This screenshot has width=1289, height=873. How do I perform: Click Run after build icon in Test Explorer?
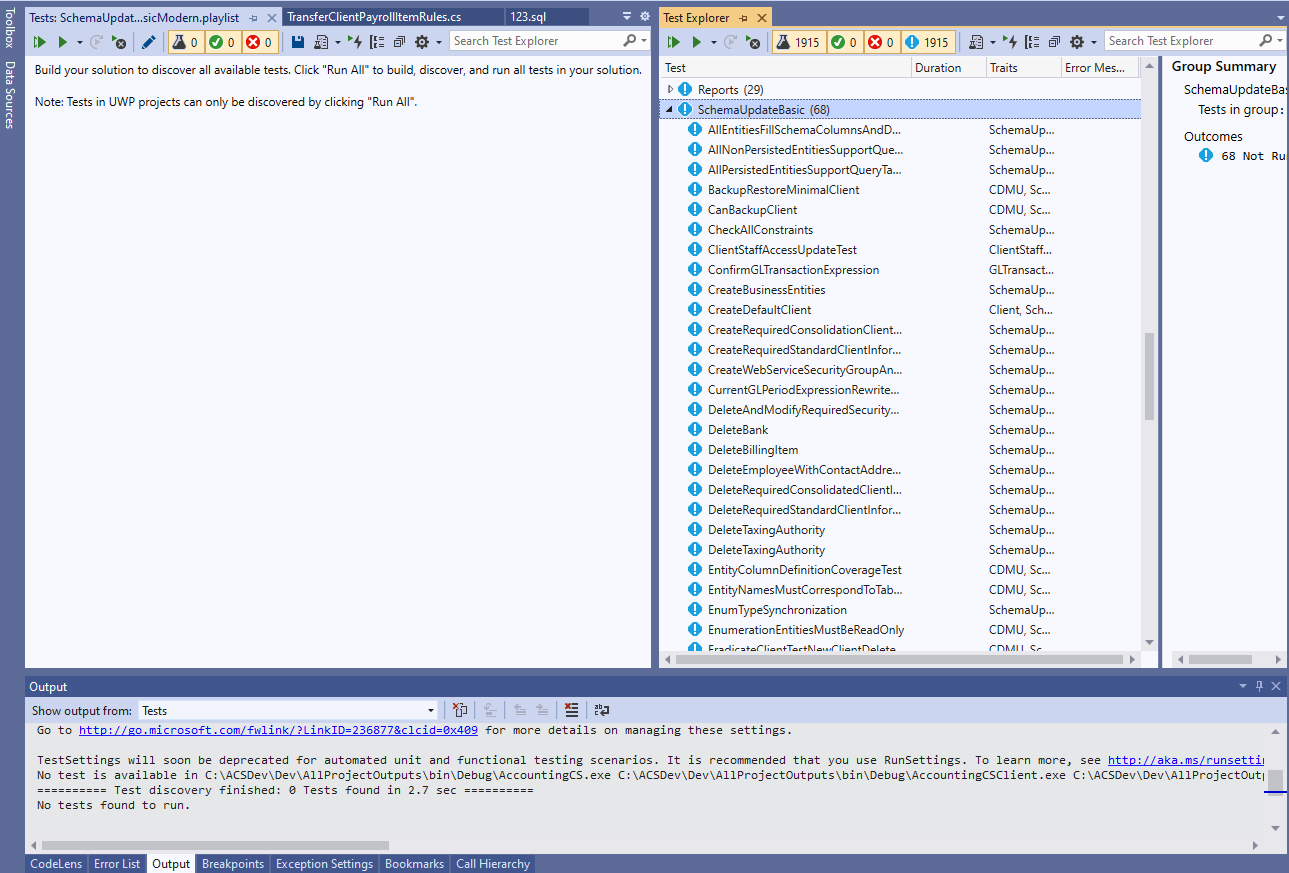[1009, 42]
